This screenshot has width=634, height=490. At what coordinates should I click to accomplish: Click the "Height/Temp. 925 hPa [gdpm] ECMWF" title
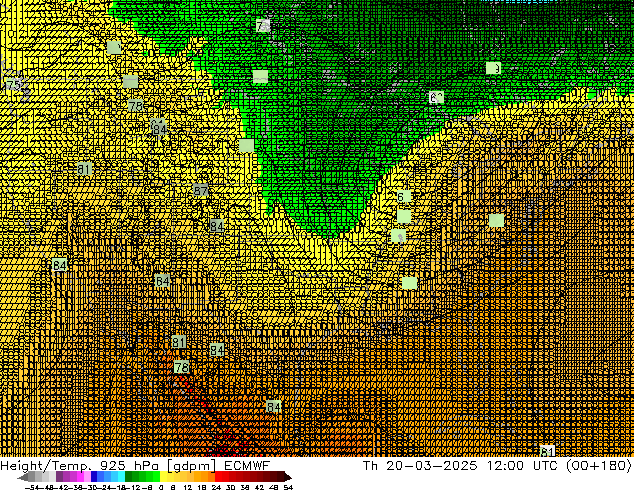pyautogui.click(x=135, y=465)
